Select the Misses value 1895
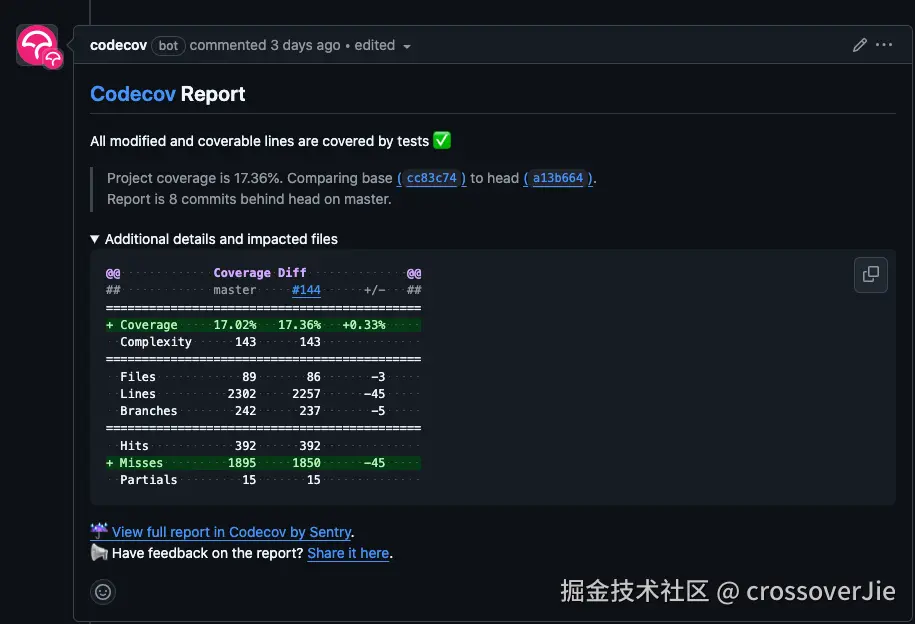The height and width of the screenshot is (624, 915). pos(242,462)
